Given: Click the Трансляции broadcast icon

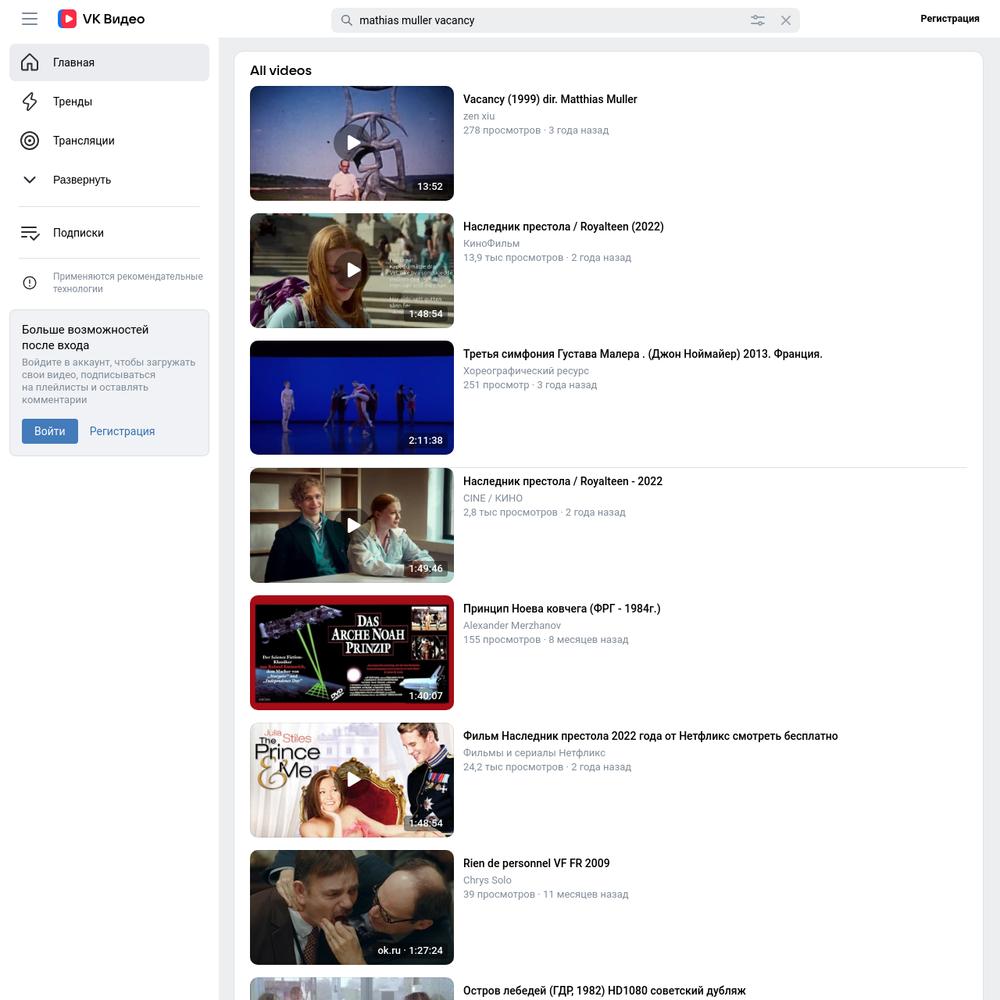Looking at the screenshot, I should click(x=29, y=140).
